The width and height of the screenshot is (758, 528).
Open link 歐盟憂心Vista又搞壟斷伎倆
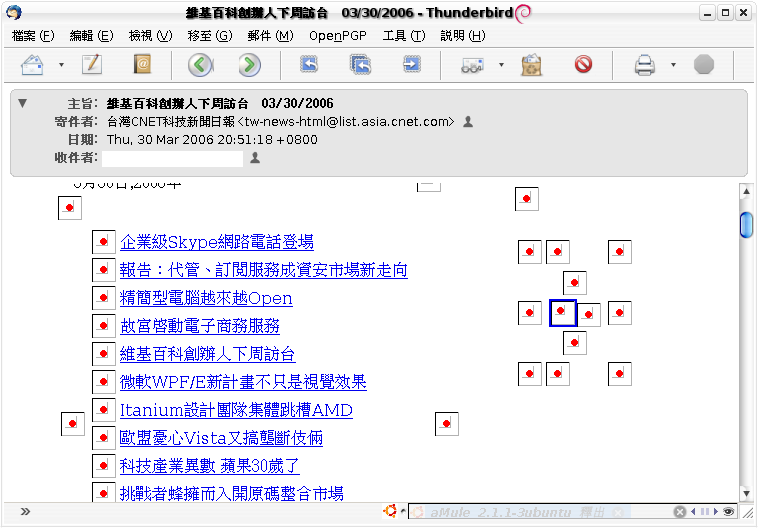pyautogui.click(x=221, y=438)
